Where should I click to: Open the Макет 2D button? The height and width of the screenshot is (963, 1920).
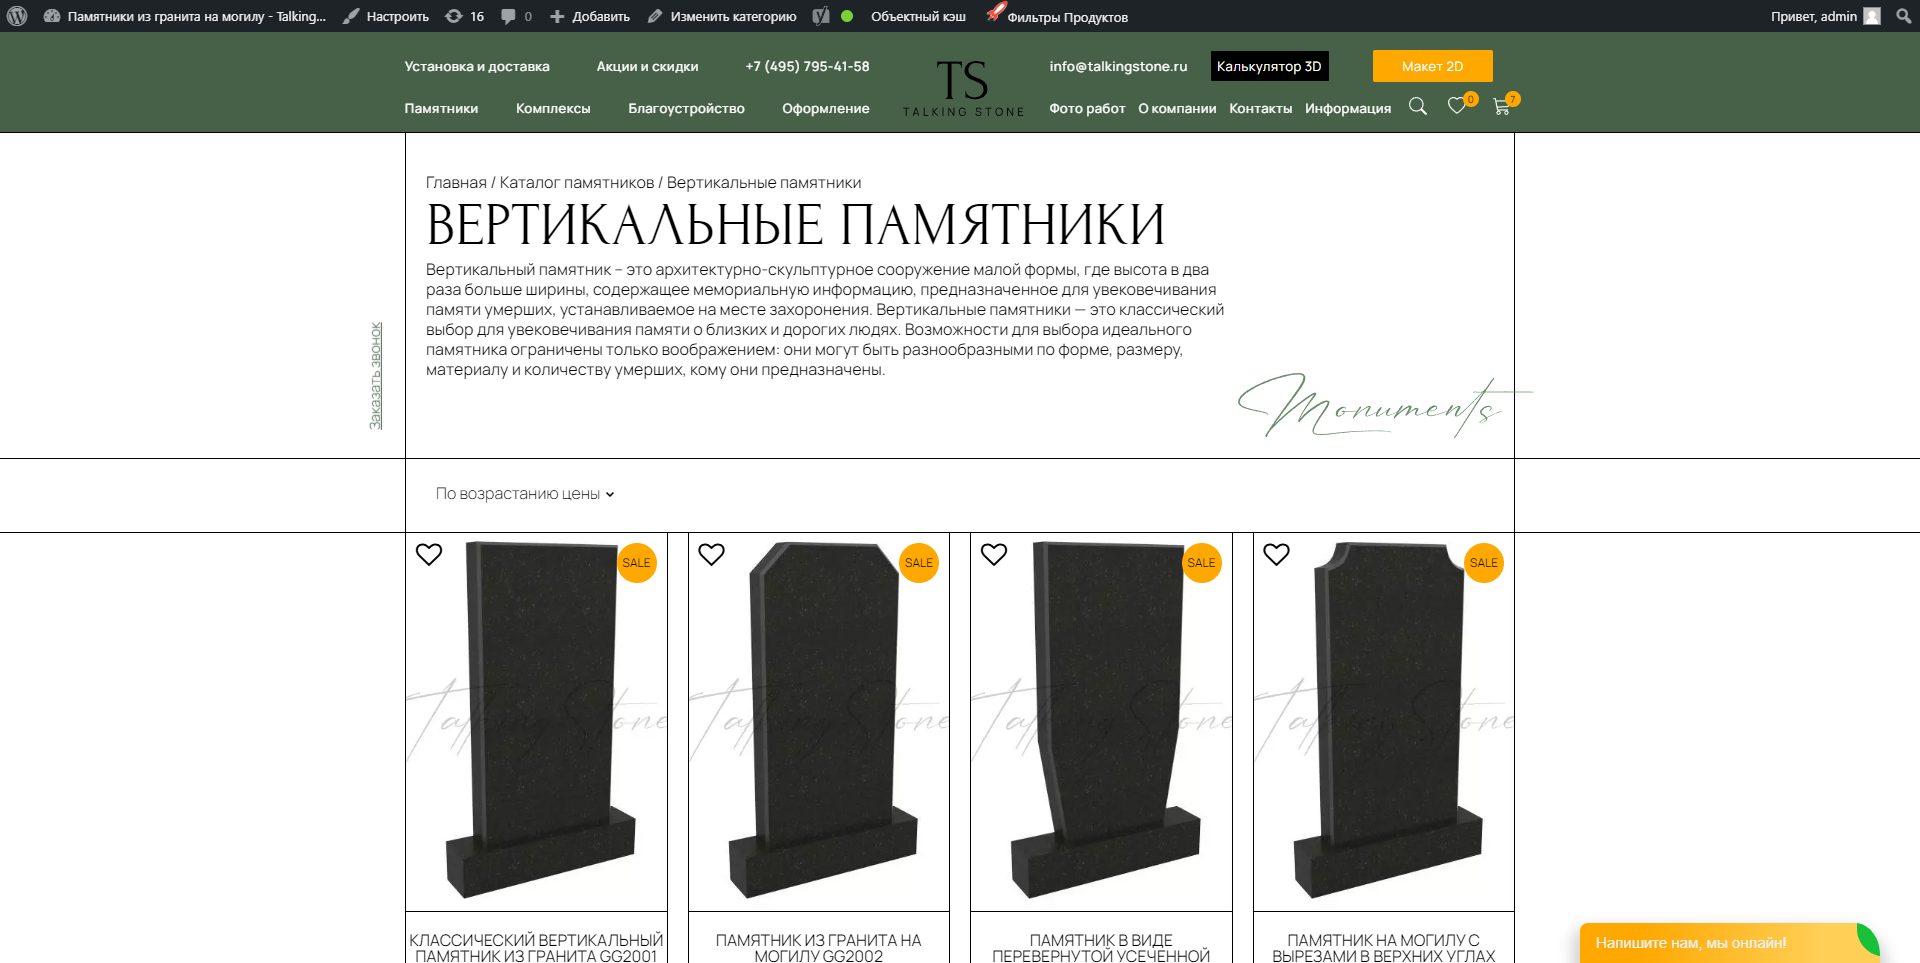[1432, 66]
